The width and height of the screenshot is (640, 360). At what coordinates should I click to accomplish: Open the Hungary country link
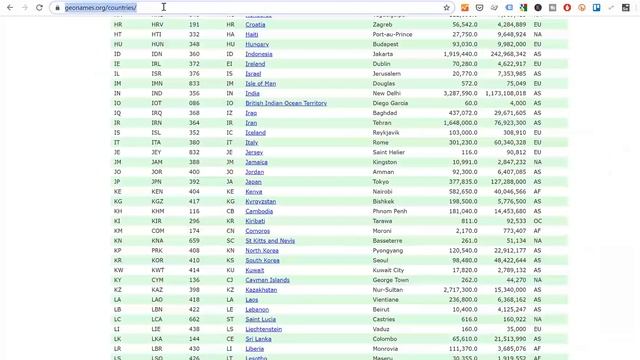tap(257, 44)
